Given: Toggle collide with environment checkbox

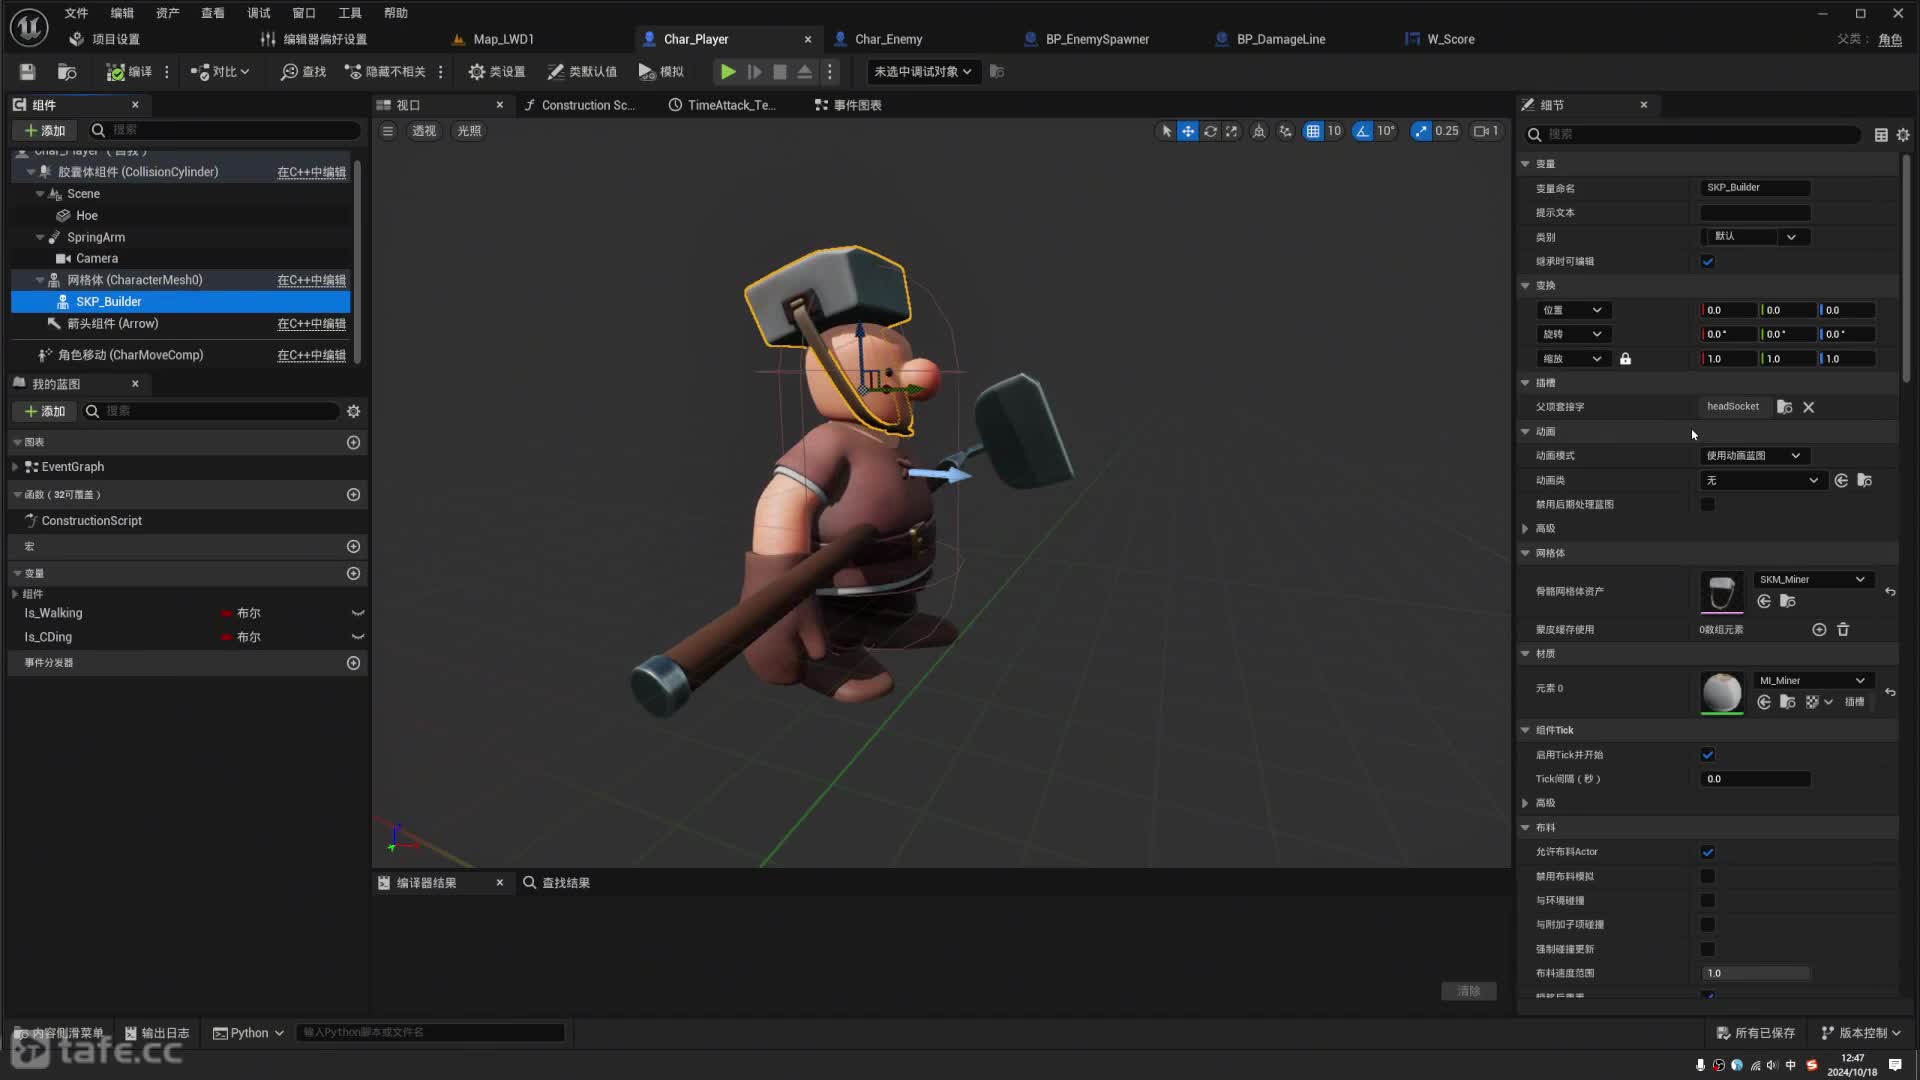Looking at the screenshot, I should click(x=1708, y=901).
